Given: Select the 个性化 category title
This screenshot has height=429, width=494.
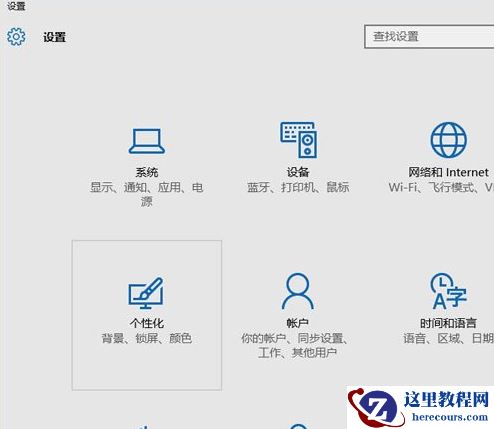Looking at the screenshot, I should point(147,323).
